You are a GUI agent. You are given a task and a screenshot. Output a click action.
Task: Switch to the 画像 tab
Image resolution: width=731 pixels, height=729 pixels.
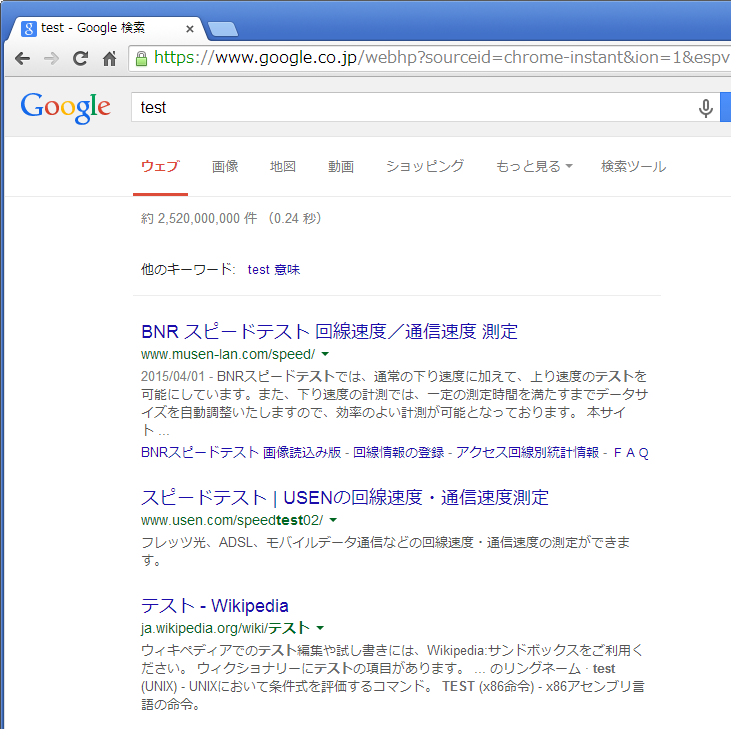(x=225, y=166)
